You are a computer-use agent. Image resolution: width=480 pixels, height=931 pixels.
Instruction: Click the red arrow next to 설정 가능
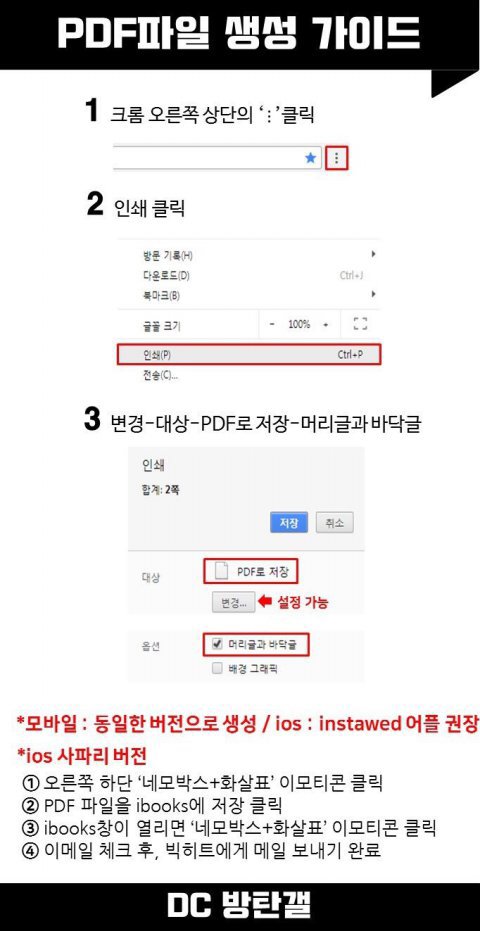pyautogui.click(x=266, y=602)
